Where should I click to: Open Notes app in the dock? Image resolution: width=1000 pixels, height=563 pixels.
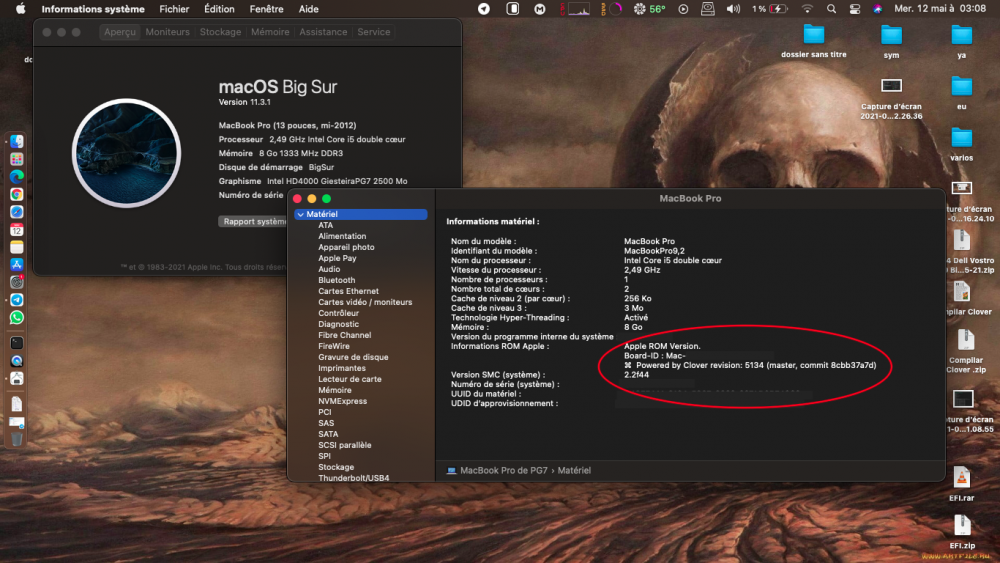point(17,247)
